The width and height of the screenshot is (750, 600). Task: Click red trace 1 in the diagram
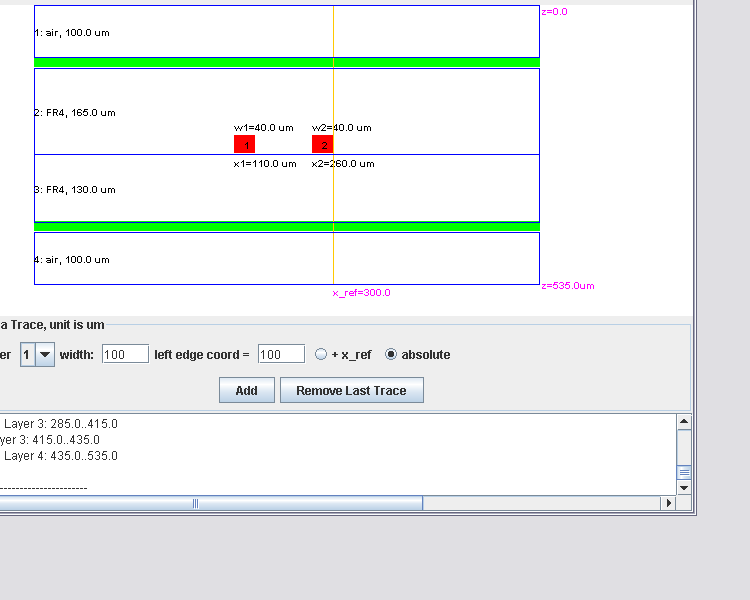244,145
